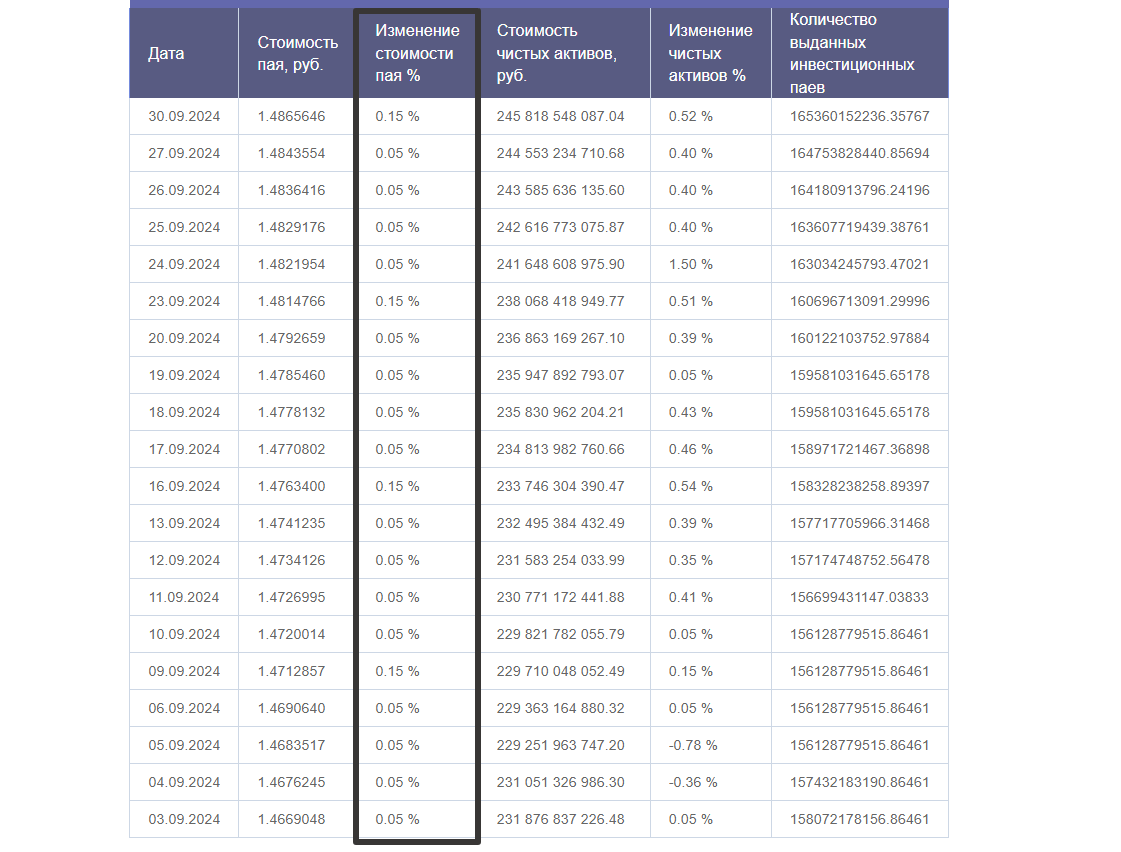Screen dimensions: 1121x852
Task: Click the "Стоимость пая, руб." column header
Action: [x=297, y=54]
